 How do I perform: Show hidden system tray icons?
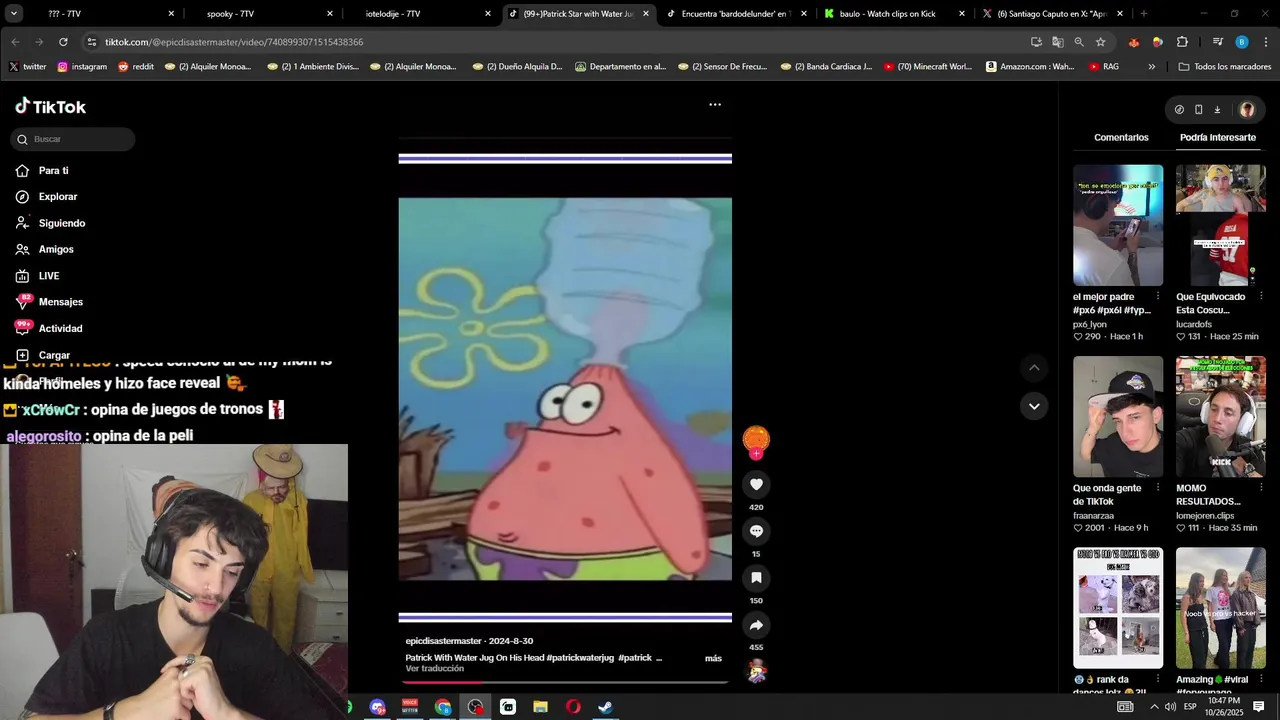pyautogui.click(x=1154, y=707)
